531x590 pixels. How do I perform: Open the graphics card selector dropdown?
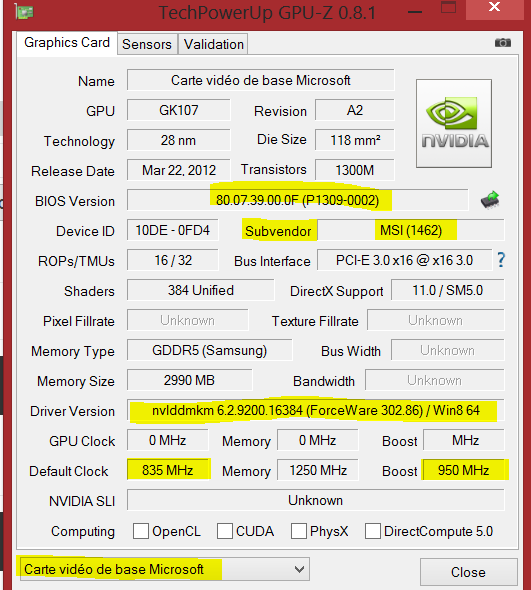(x=164, y=569)
